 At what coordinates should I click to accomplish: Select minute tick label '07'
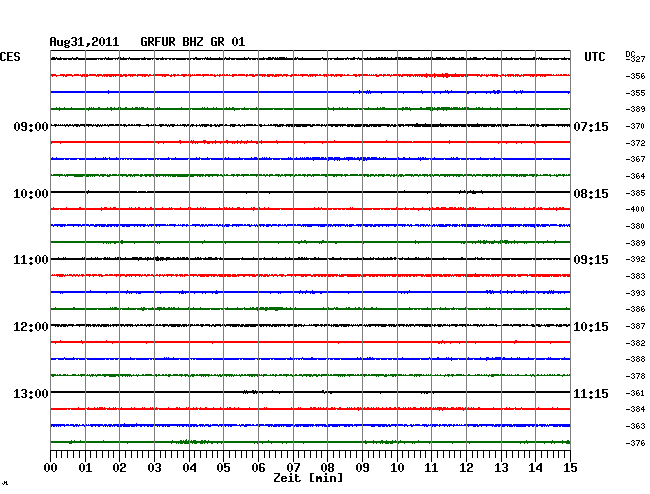[x=293, y=468]
